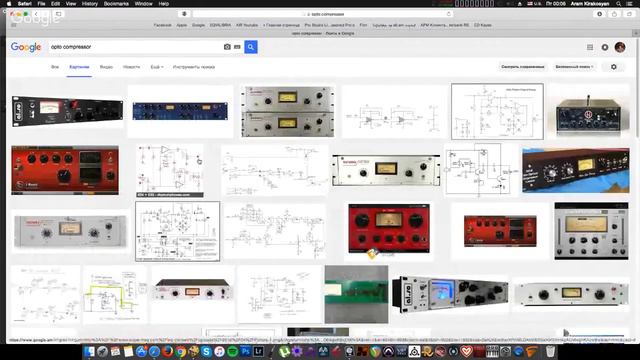Viewport: 640px width, 360px height.
Task: Open the Window menu
Action: pyautogui.click(x=143, y=4)
